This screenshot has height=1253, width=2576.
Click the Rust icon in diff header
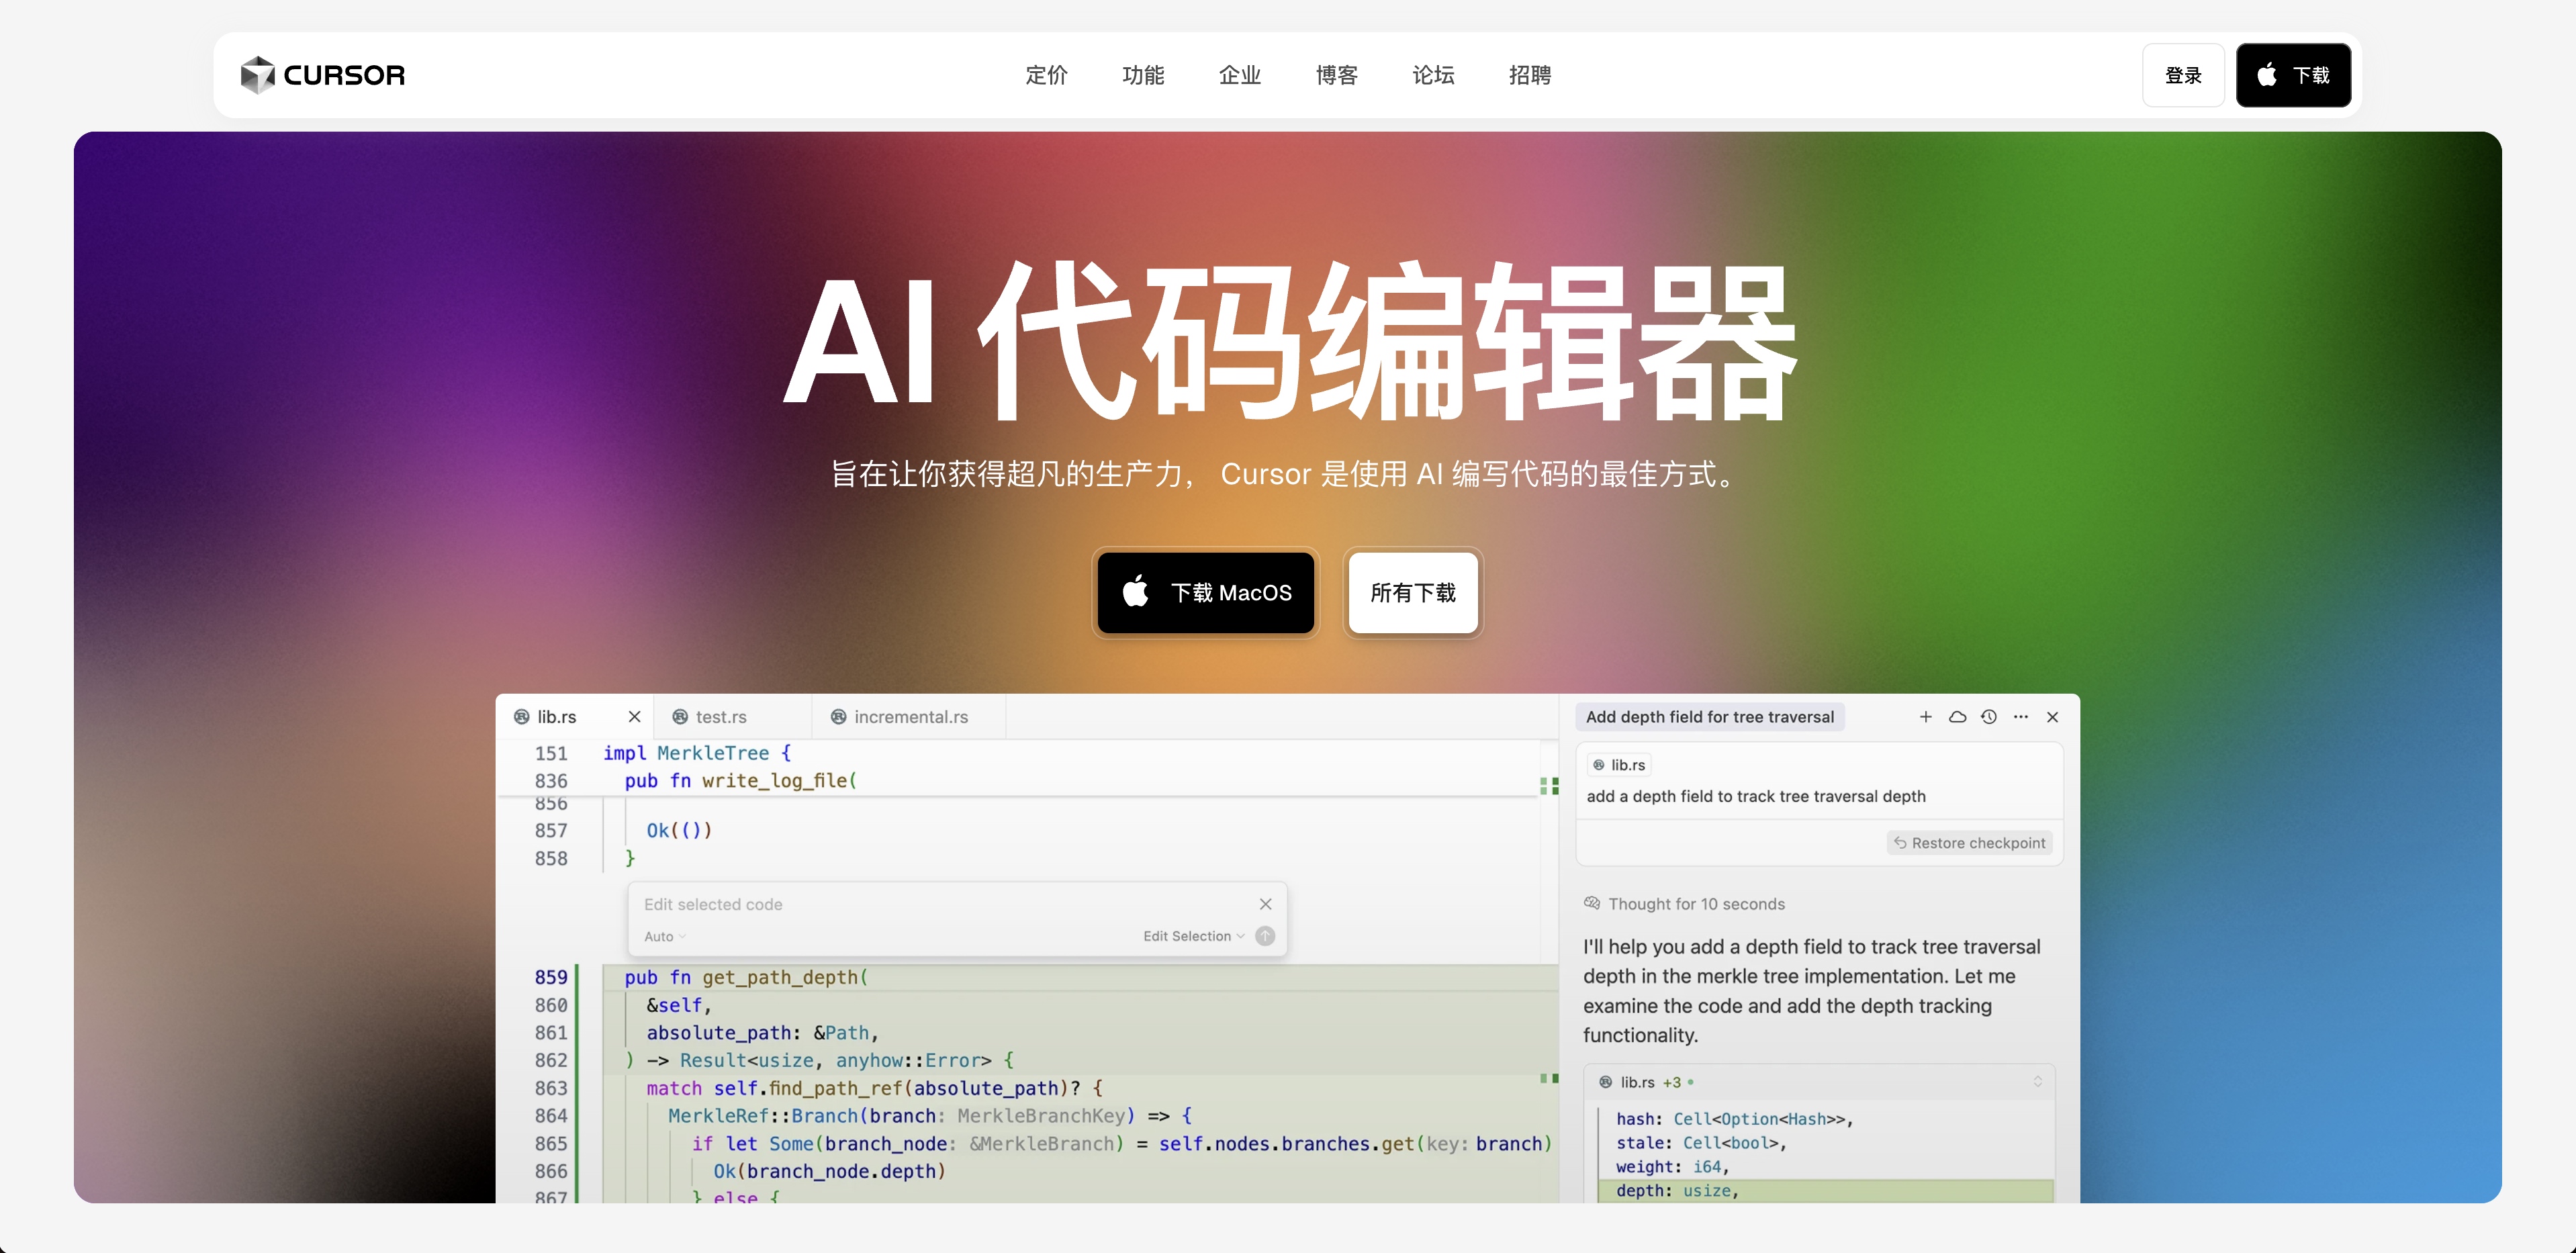click(x=1606, y=1082)
